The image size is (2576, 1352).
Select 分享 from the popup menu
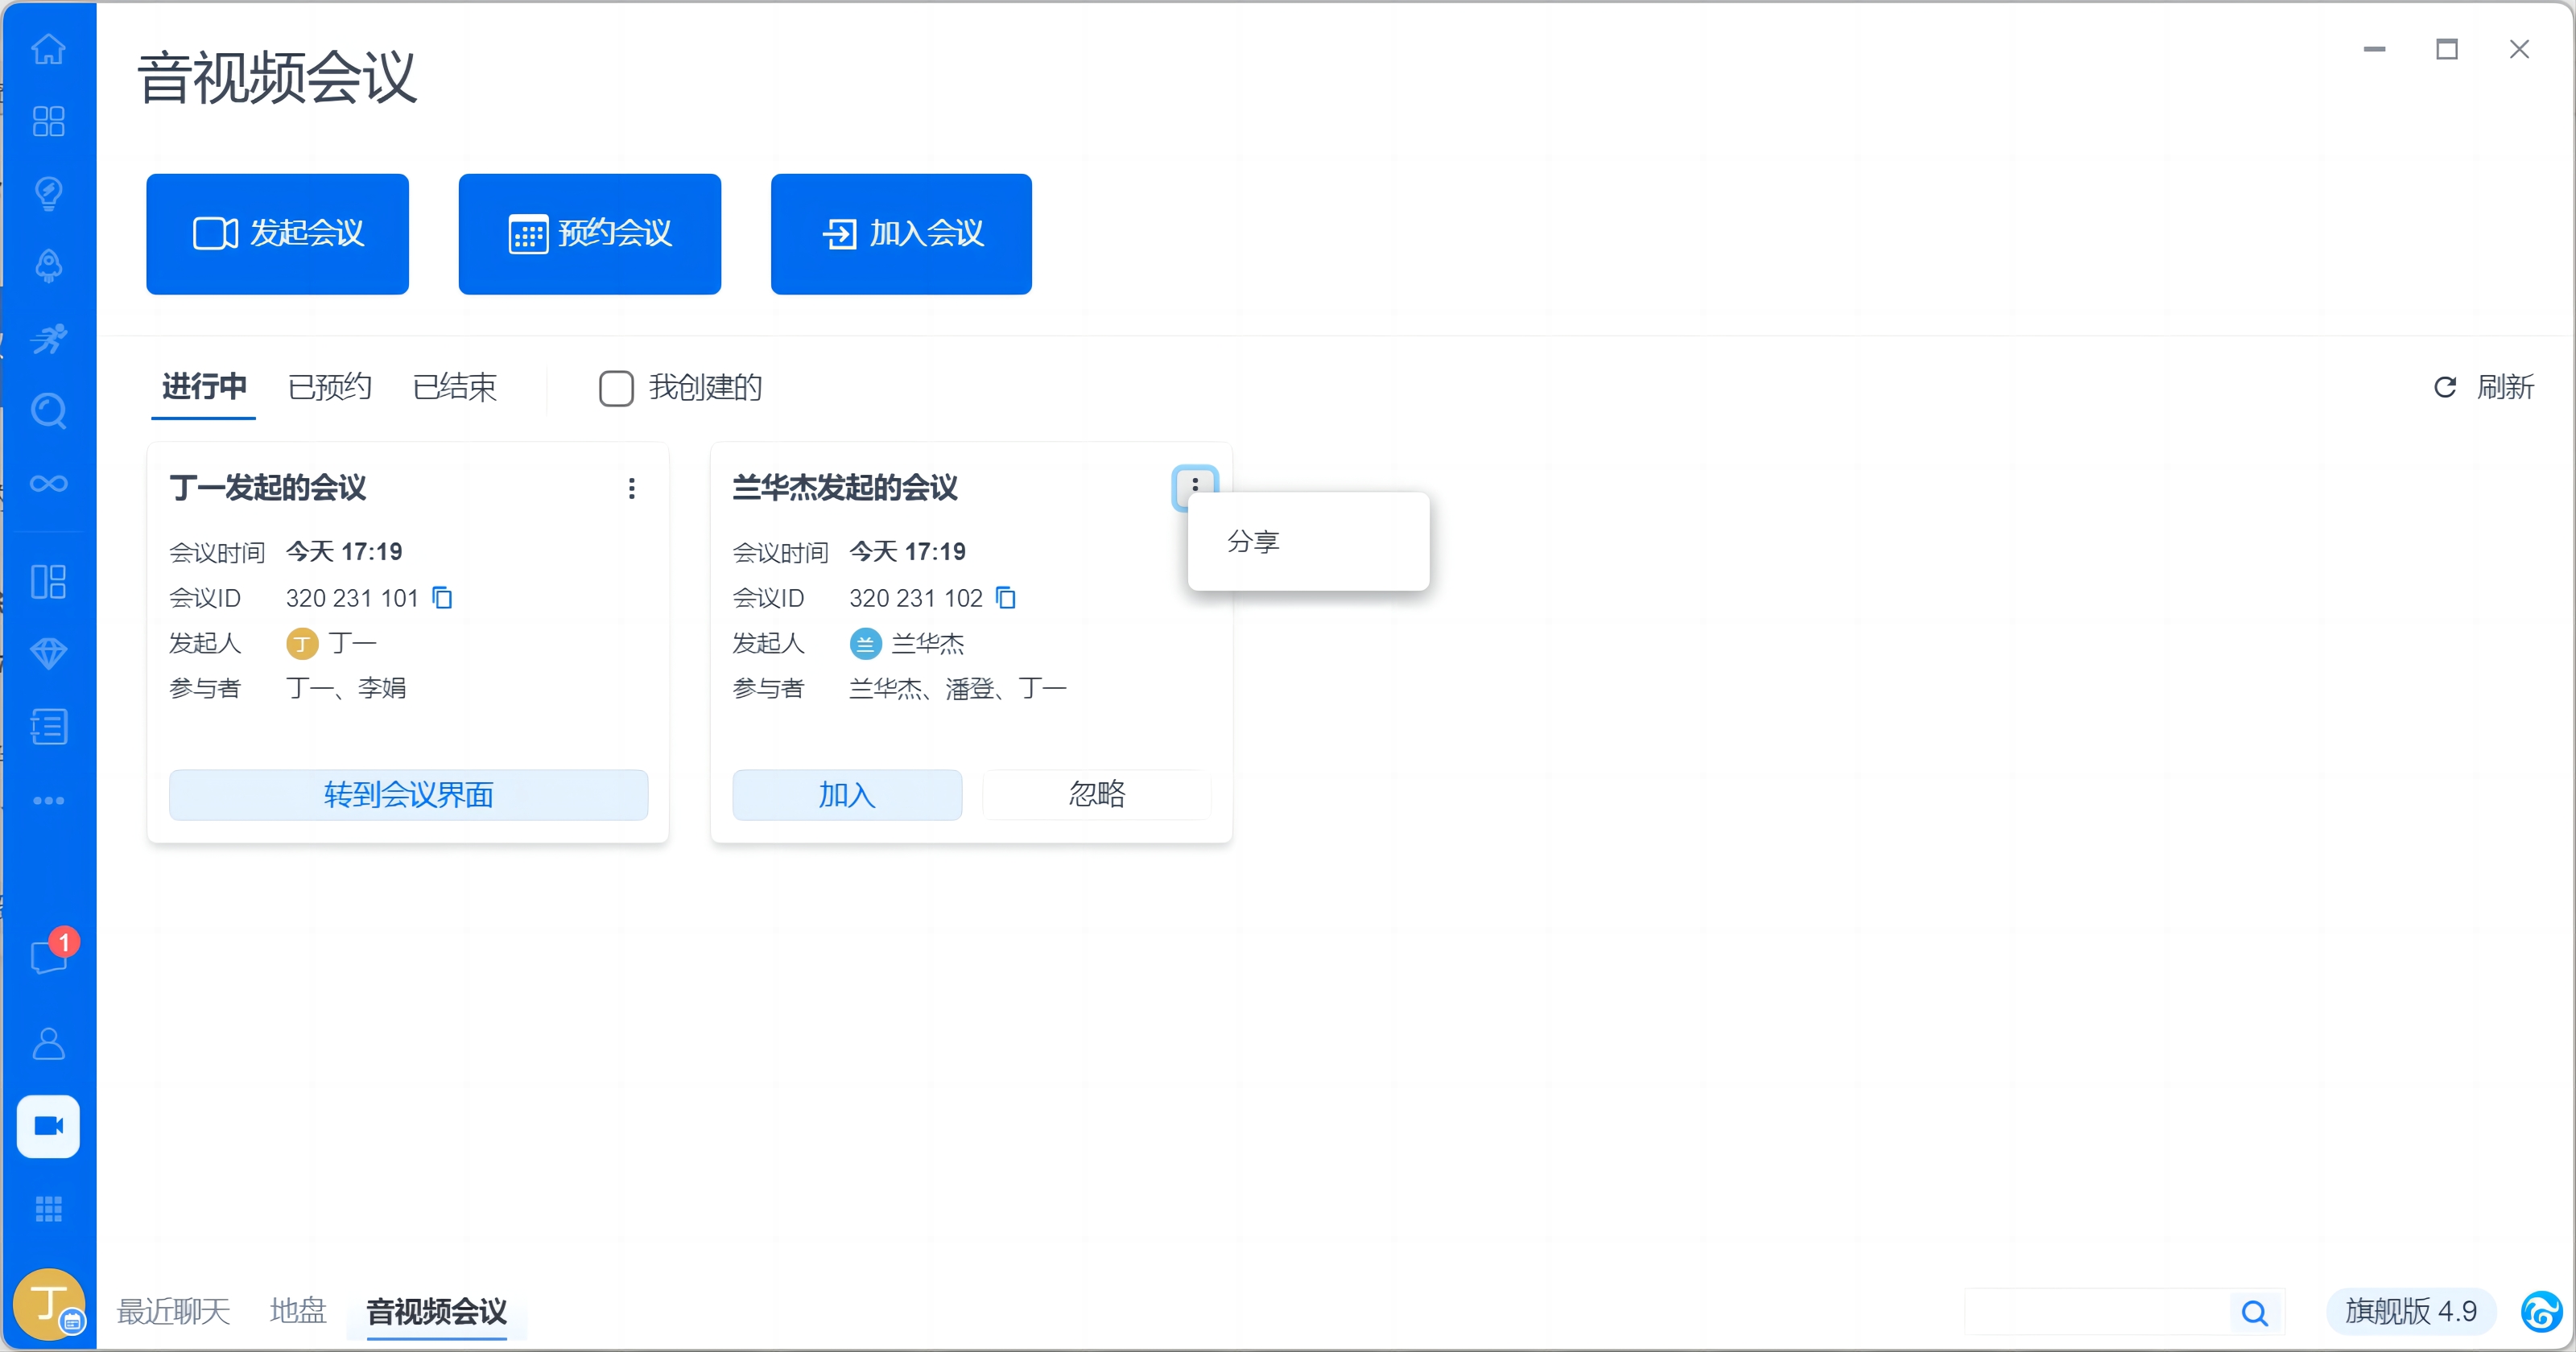tap(1253, 541)
